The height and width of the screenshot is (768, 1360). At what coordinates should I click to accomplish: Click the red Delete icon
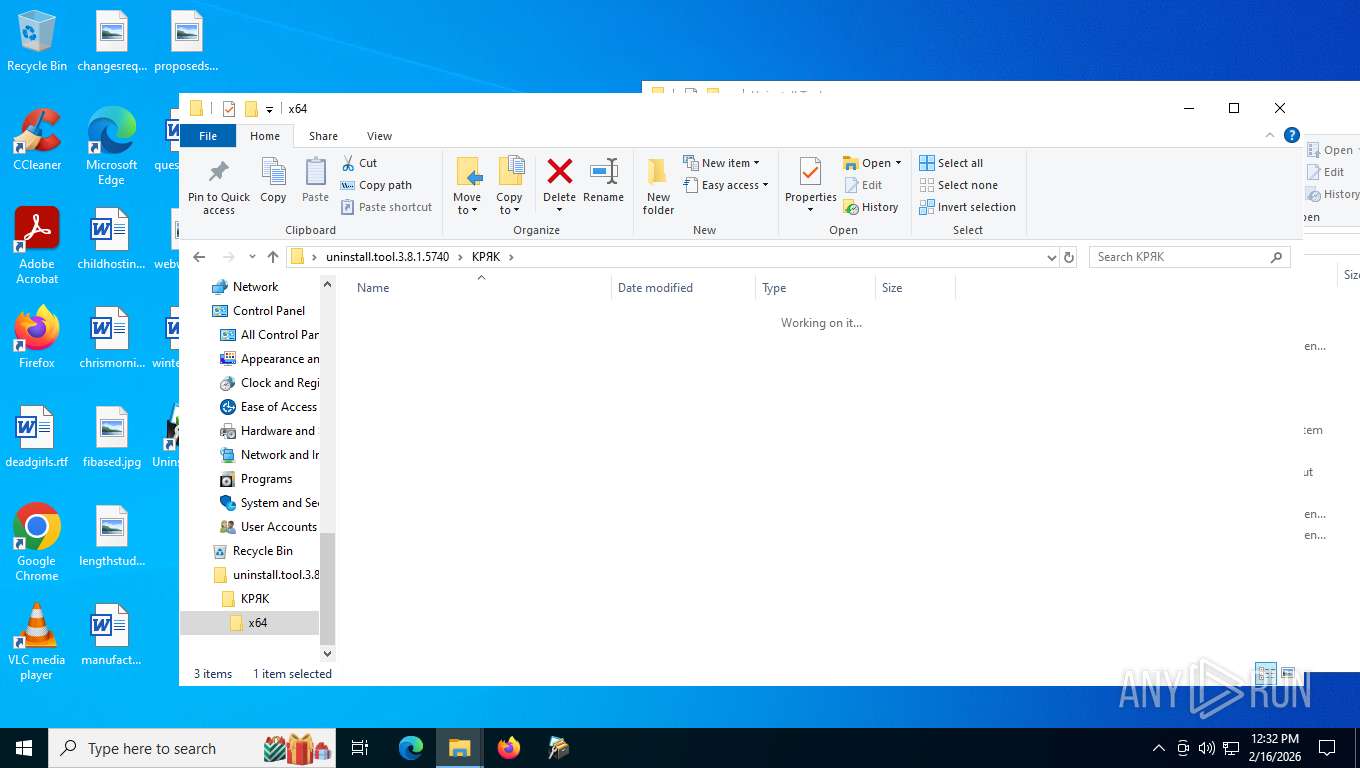point(559,171)
